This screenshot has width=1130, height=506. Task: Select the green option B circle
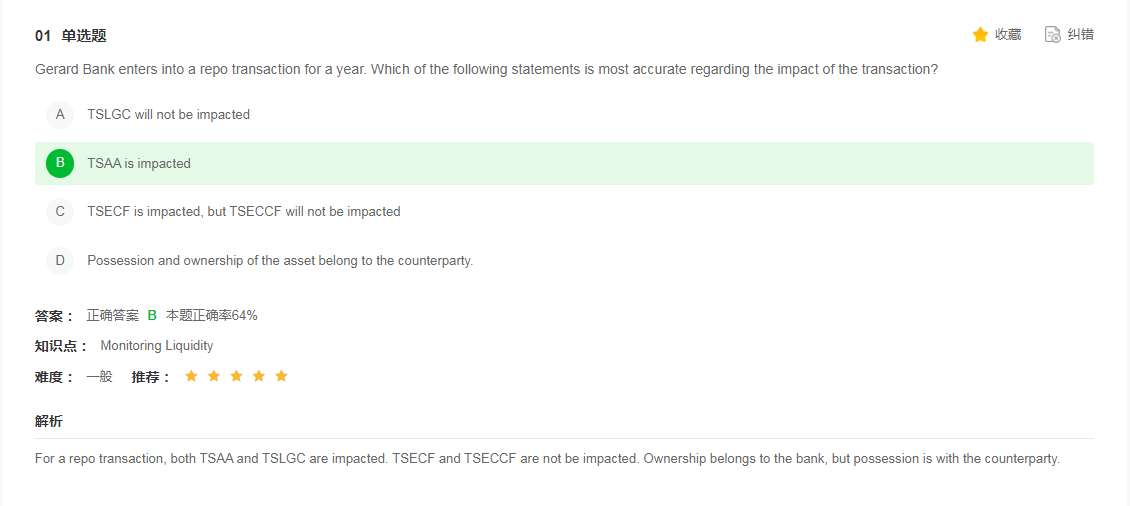[60, 163]
